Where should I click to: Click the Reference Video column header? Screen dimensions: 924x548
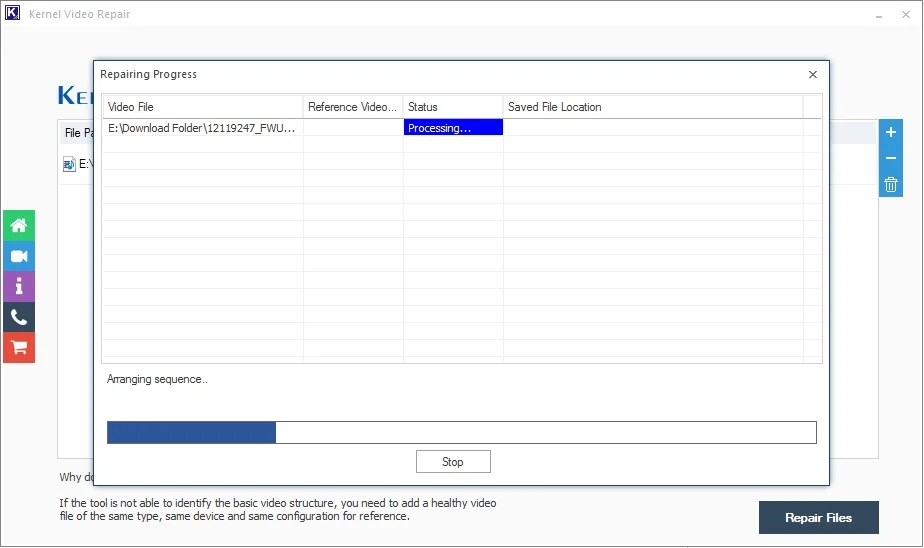353,107
